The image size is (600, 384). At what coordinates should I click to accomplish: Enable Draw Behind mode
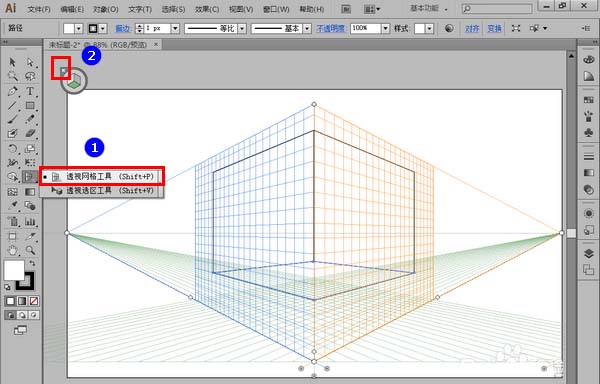pyautogui.click(x=22, y=315)
